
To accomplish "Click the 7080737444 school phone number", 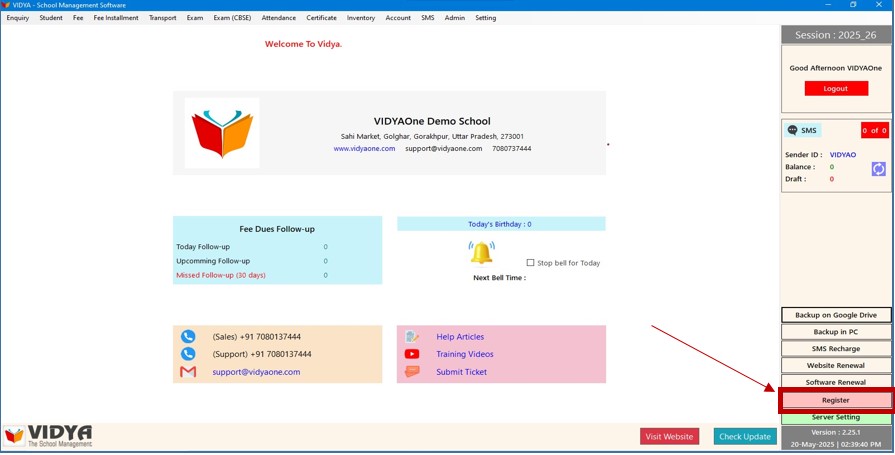I will pos(511,148).
